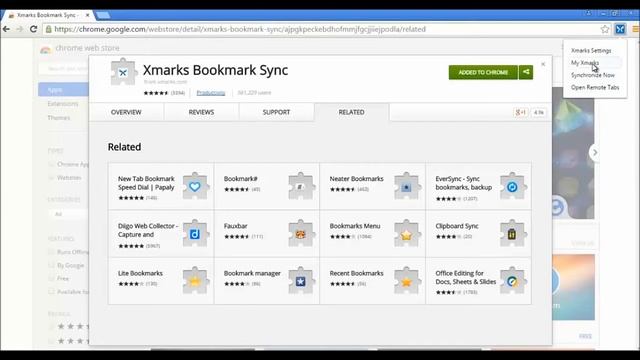Select Extensions in the web store sidebar

[x=62, y=104]
